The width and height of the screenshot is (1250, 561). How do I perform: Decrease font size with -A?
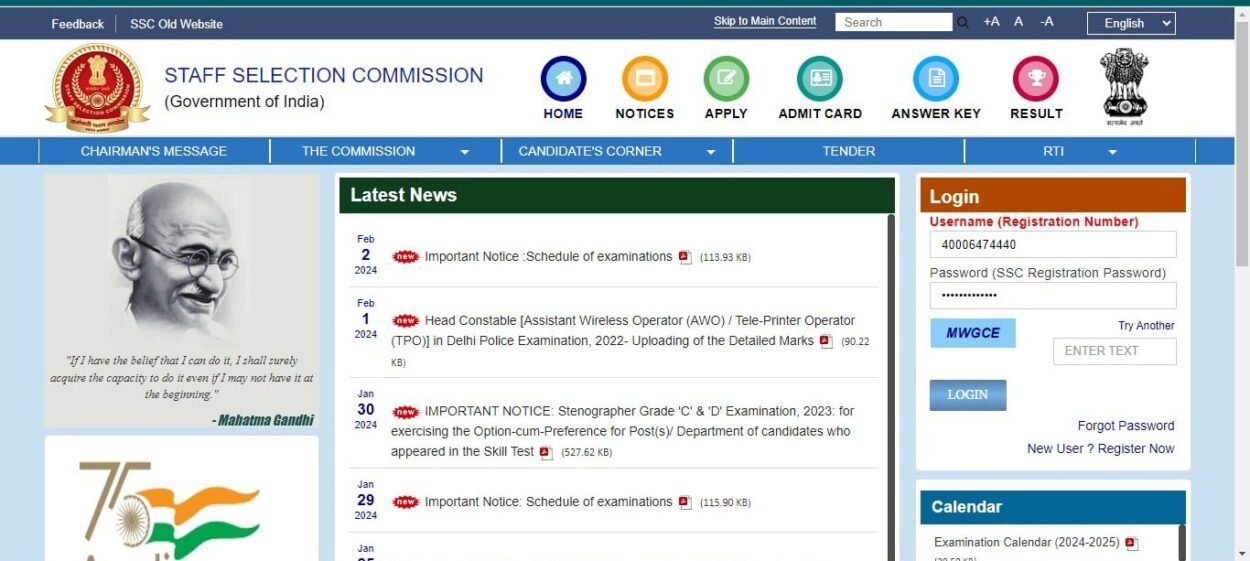pyautogui.click(x=1047, y=21)
